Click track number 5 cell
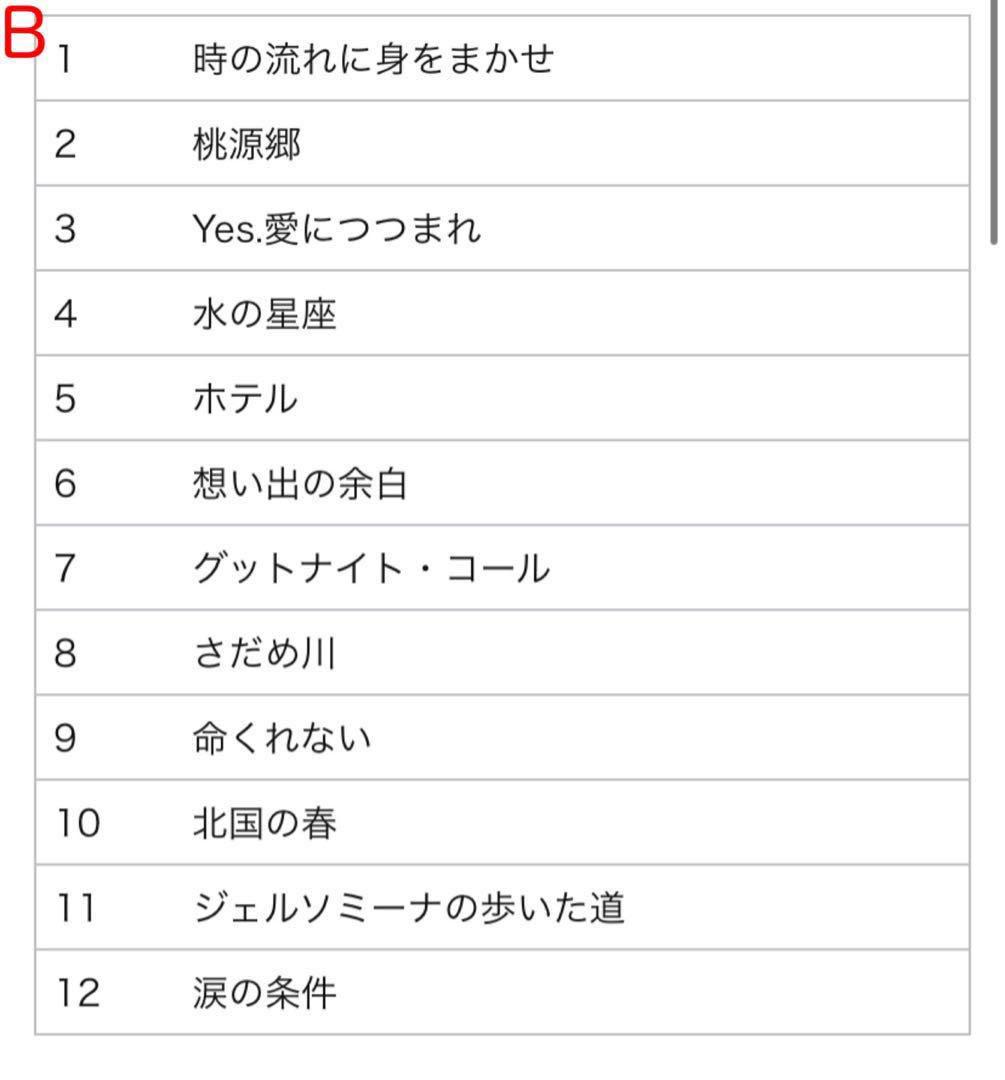 tap(66, 400)
